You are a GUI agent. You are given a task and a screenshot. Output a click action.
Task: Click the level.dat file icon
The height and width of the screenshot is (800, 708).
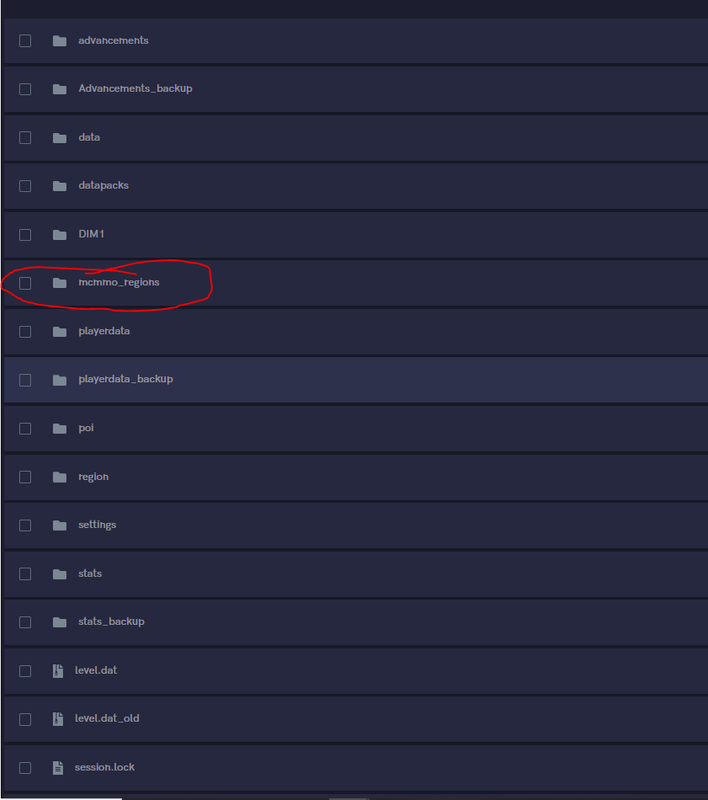click(58, 671)
